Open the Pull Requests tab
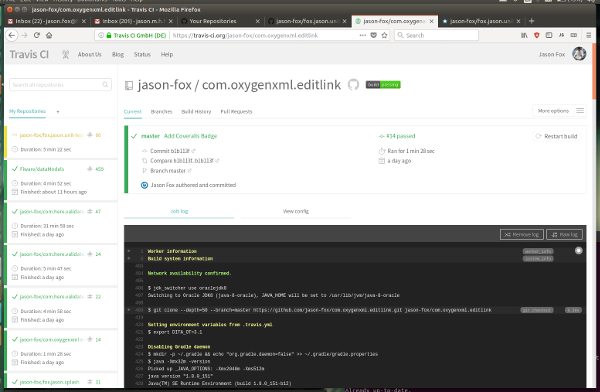This screenshot has width=600, height=392. tap(236, 111)
